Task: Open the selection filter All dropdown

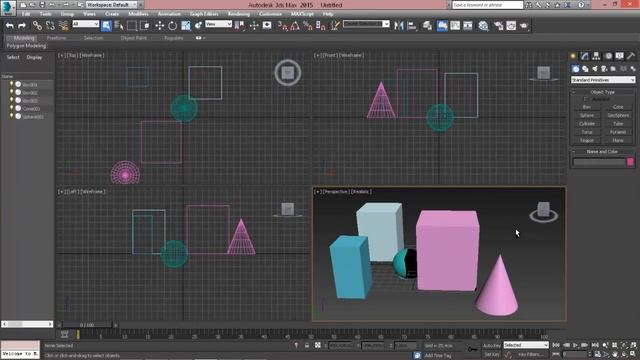Action: tap(85, 24)
